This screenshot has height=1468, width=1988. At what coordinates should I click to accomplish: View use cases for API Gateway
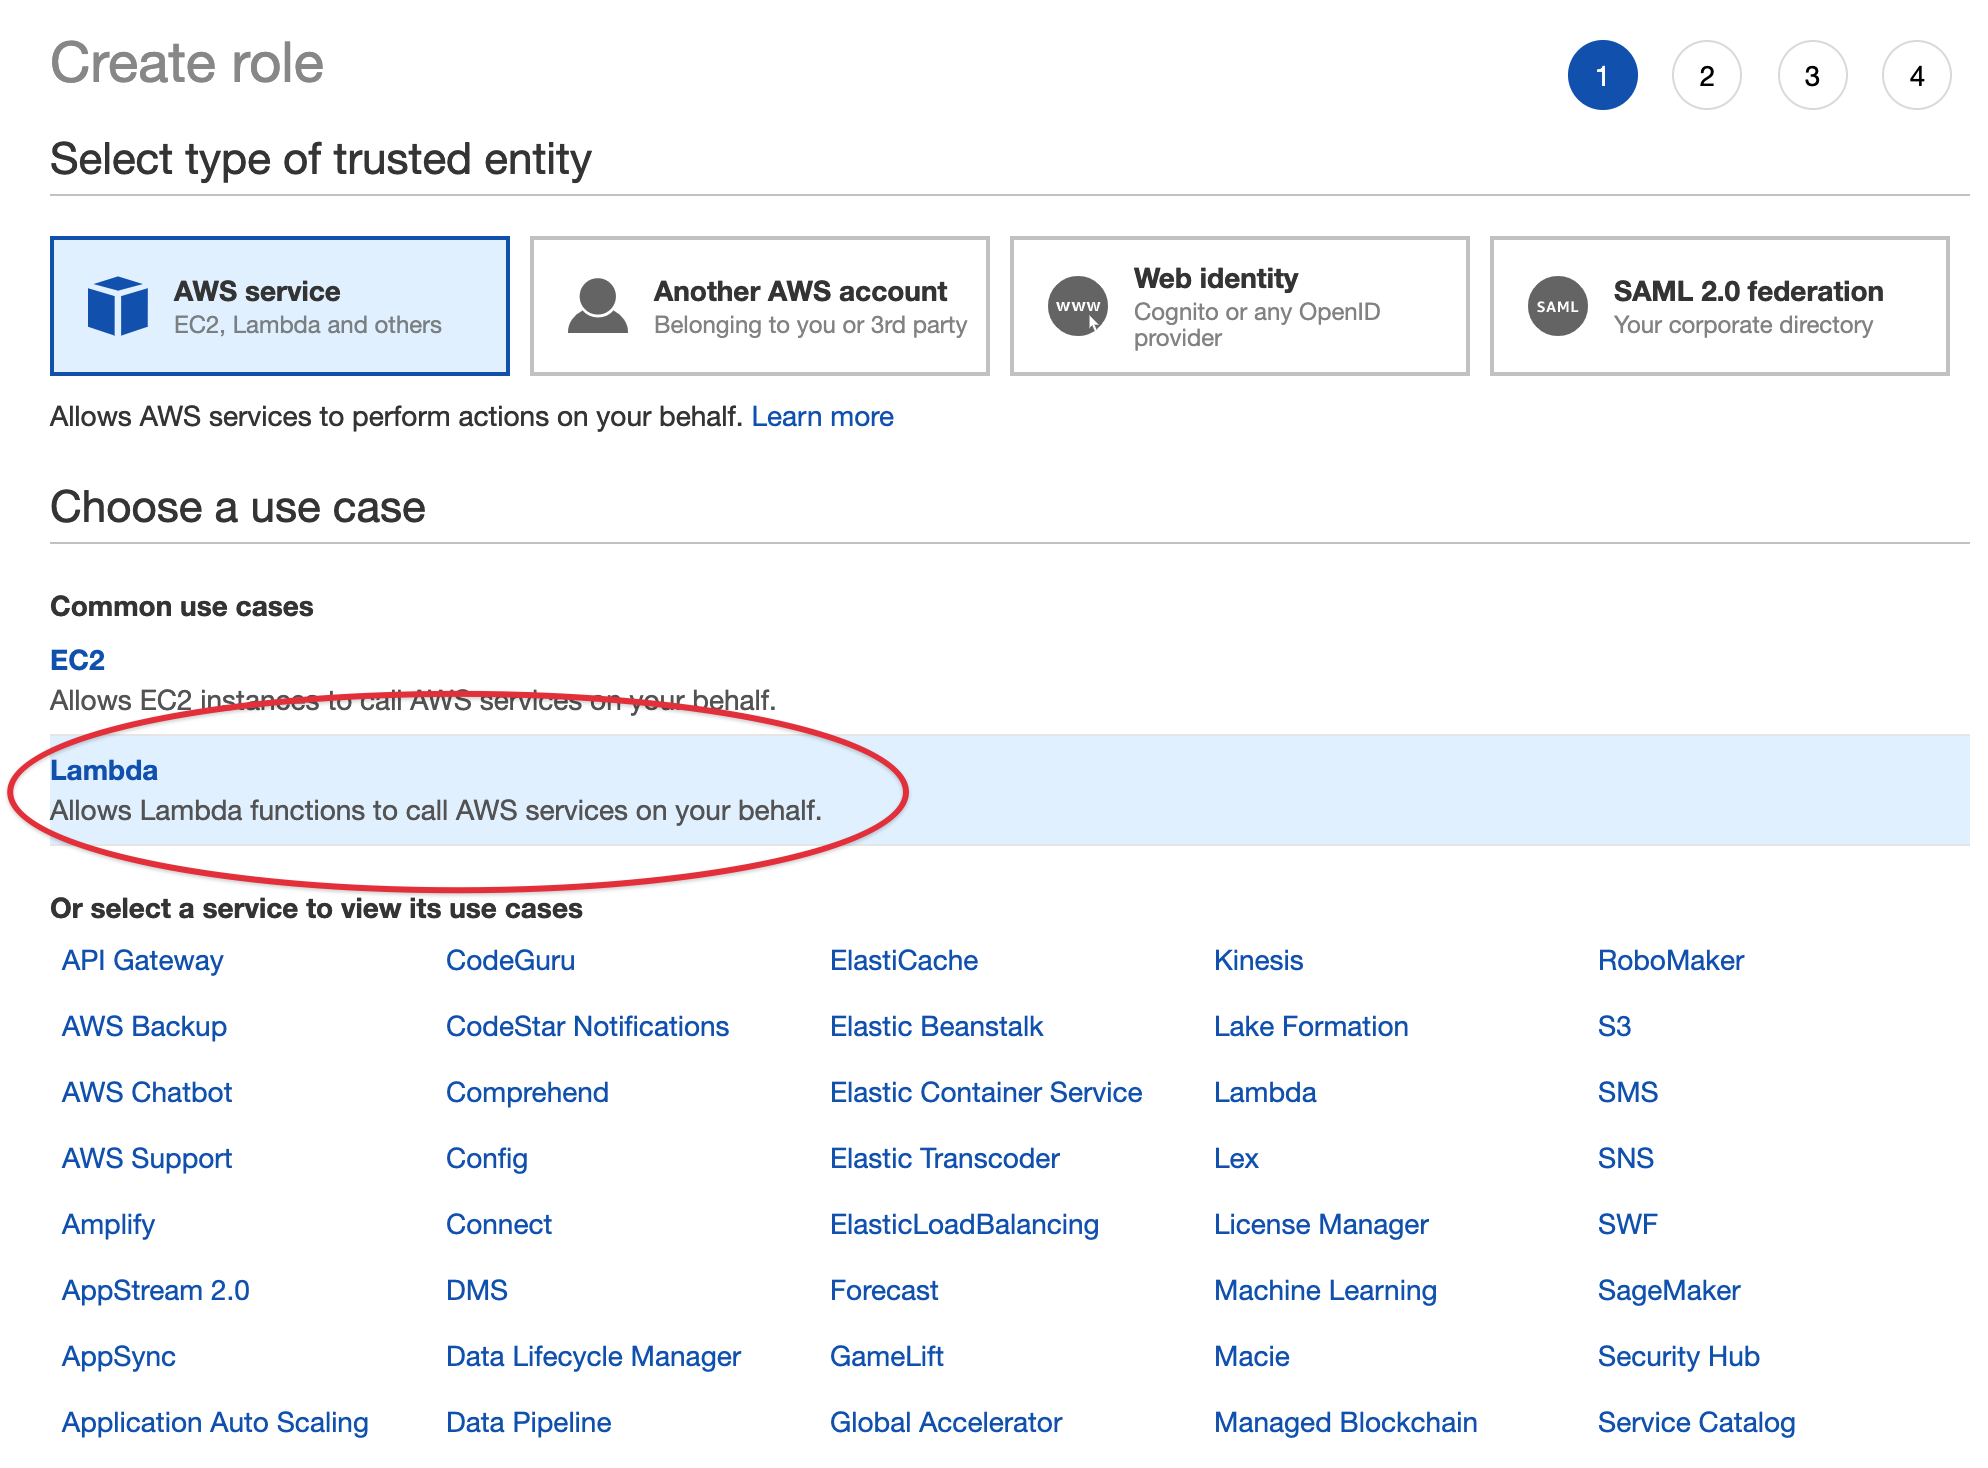(142, 960)
